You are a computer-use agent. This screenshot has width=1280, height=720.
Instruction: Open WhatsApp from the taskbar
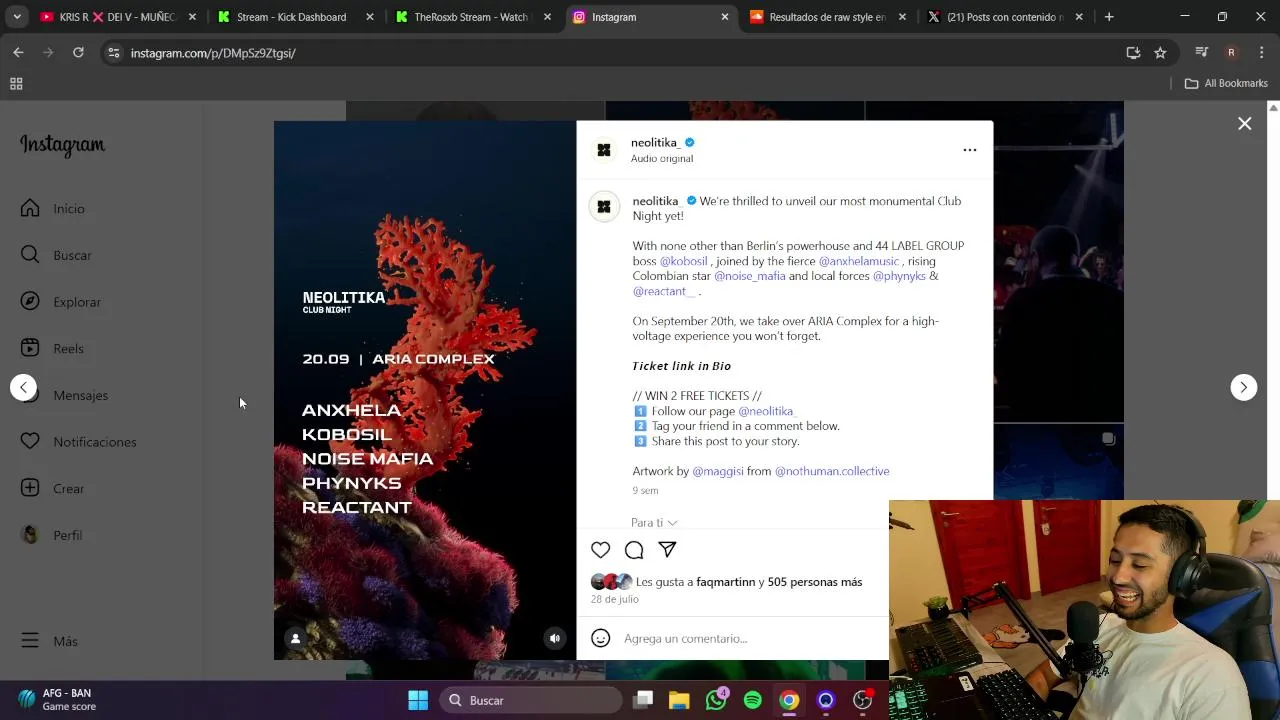716,700
